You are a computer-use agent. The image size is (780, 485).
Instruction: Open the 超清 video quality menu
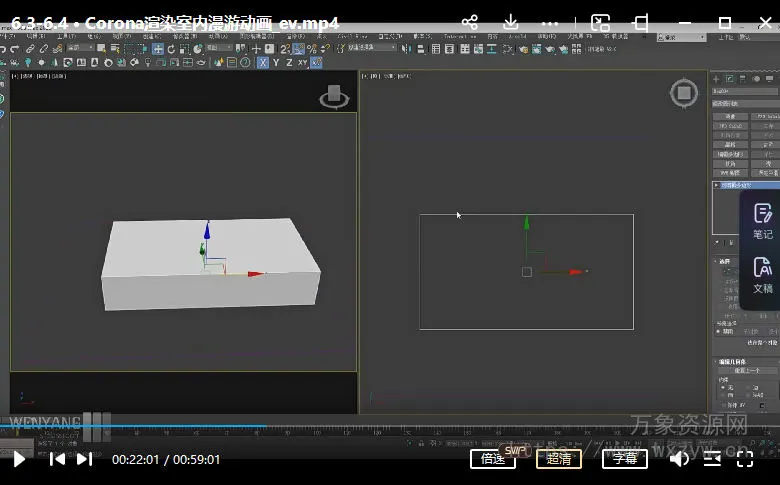point(559,459)
